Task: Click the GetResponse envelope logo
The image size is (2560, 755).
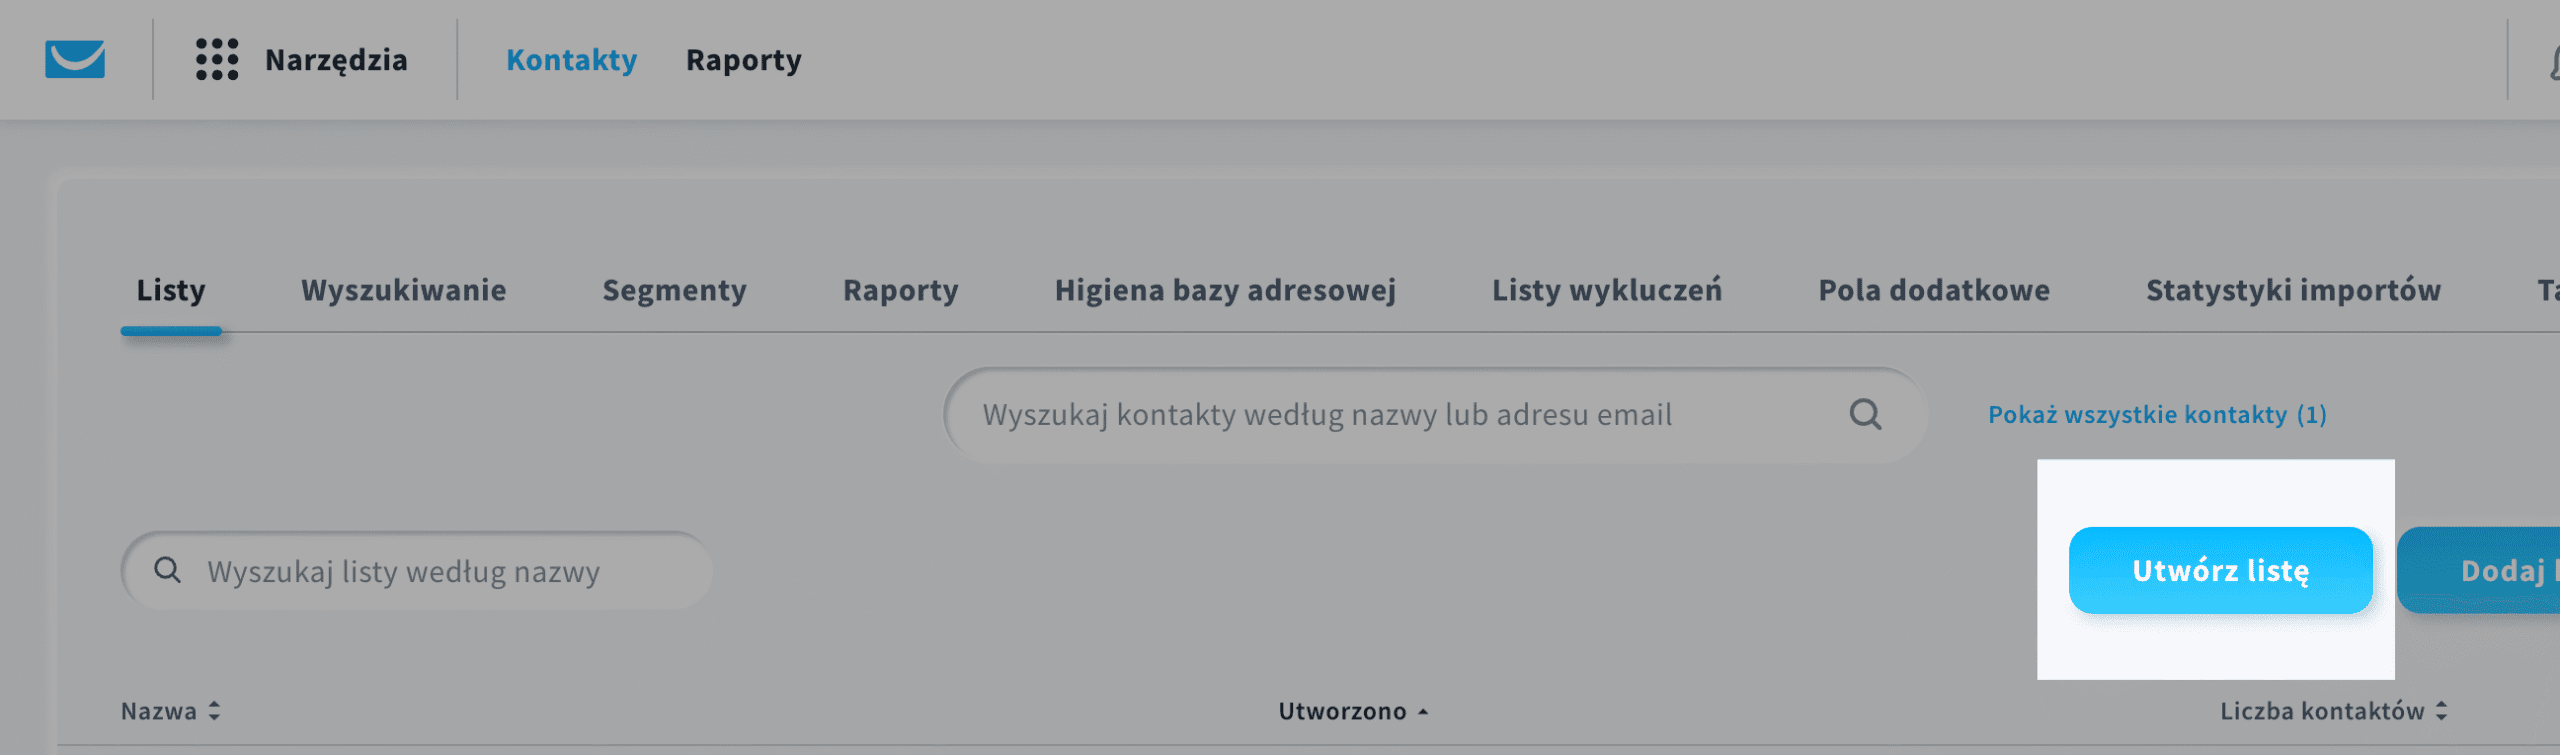Action: (75, 59)
